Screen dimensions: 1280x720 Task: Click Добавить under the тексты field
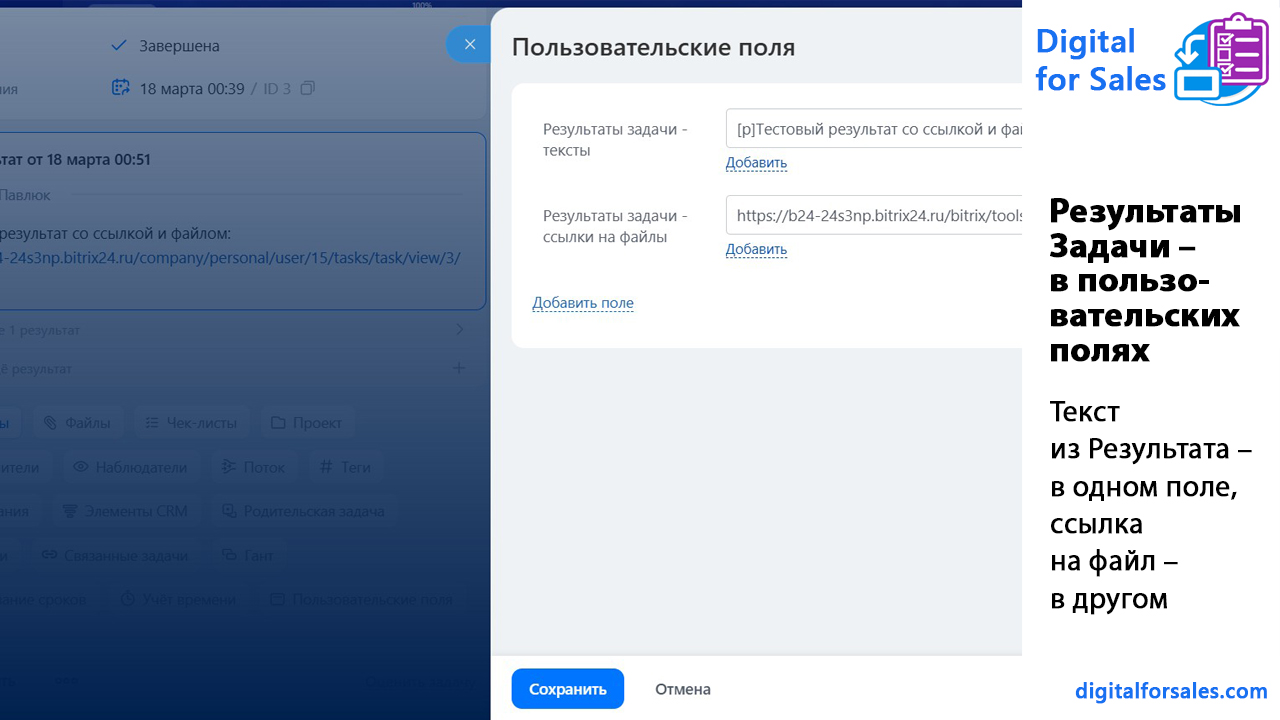tap(756, 163)
